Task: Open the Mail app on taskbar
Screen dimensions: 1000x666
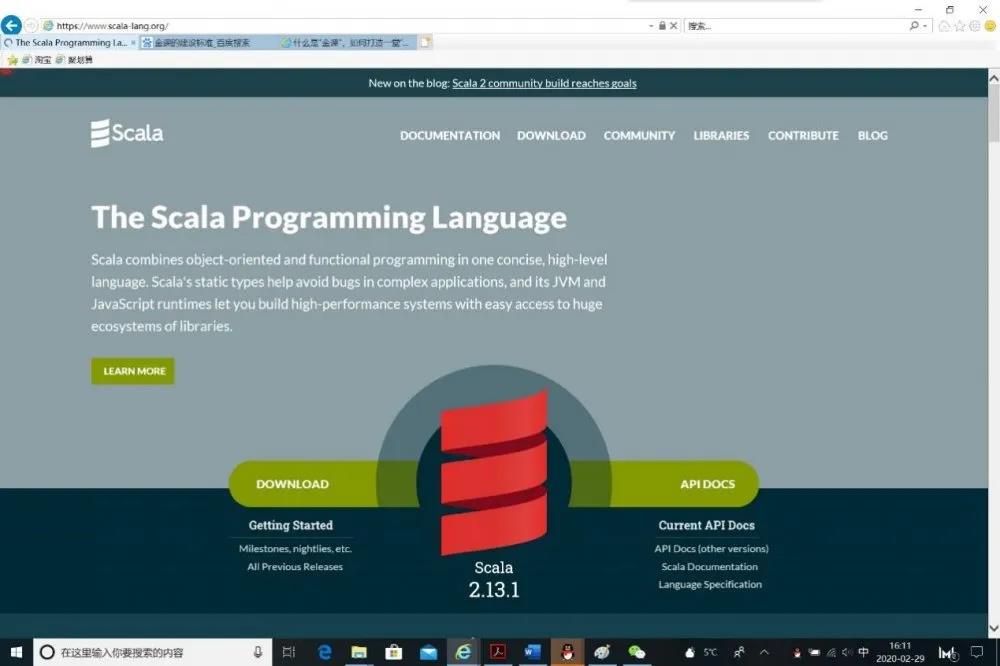Action: point(429,652)
